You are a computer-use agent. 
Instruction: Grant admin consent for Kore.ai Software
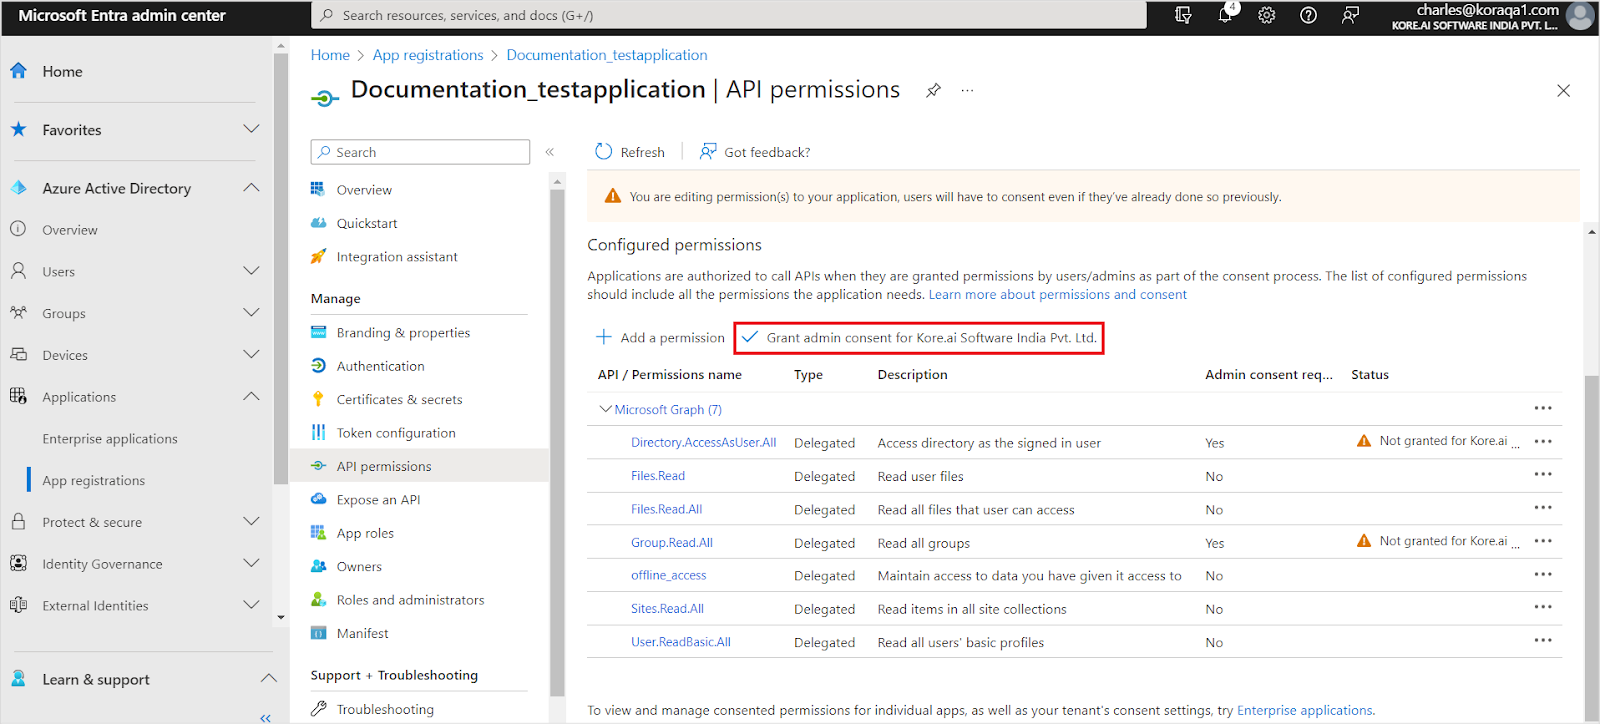[919, 338]
